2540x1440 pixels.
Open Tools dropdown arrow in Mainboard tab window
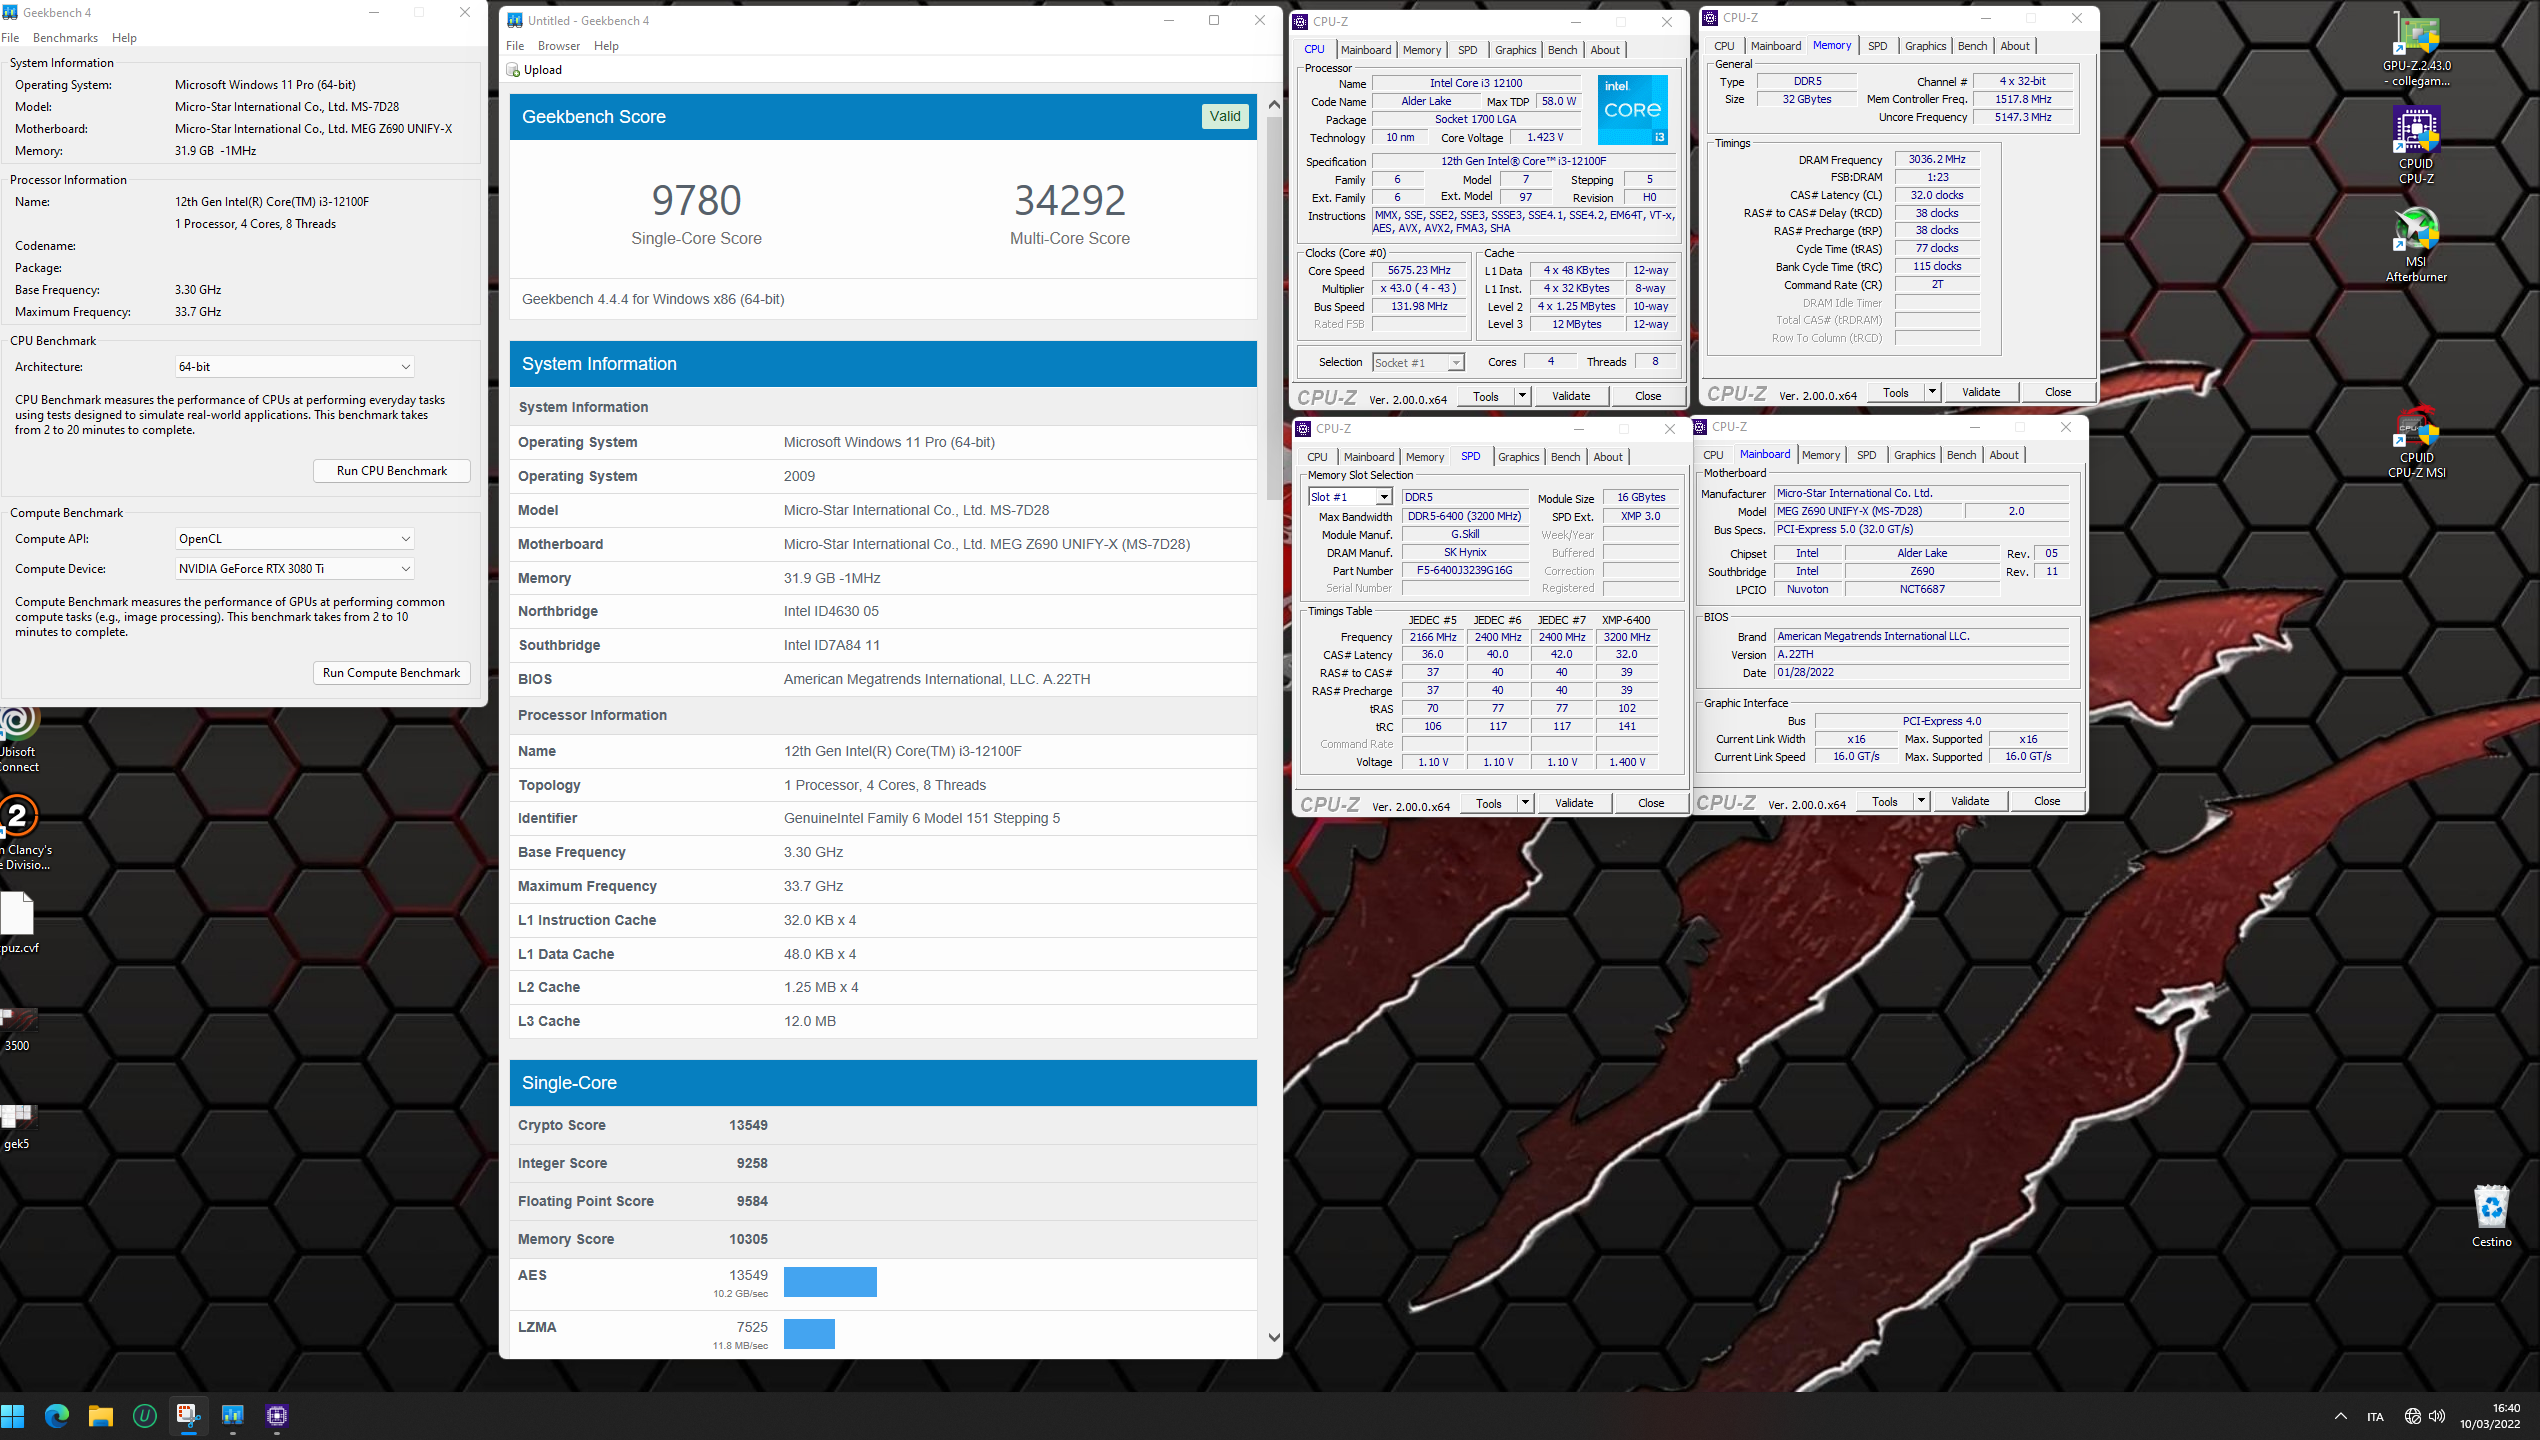pos(1922,801)
